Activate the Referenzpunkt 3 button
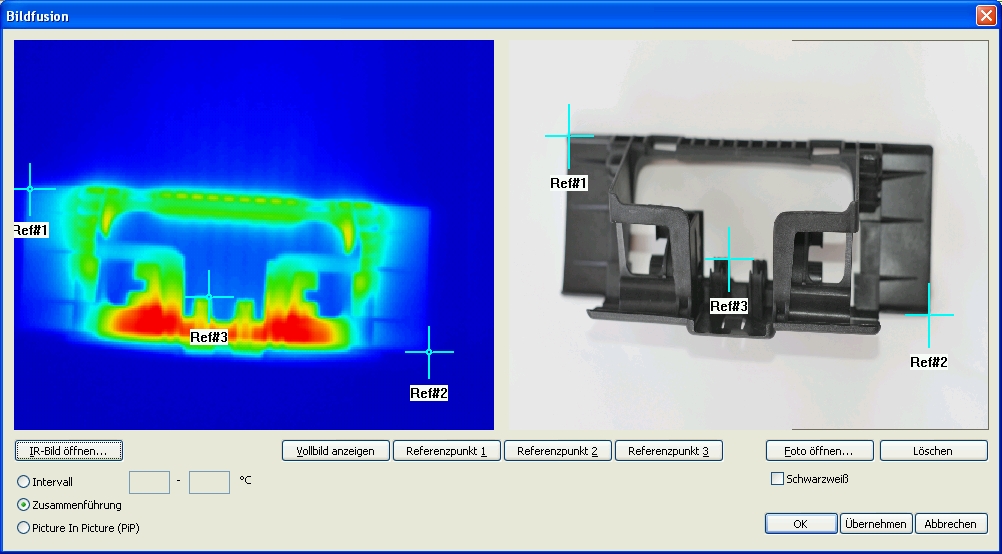This screenshot has height=554, width=1002. [668, 451]
